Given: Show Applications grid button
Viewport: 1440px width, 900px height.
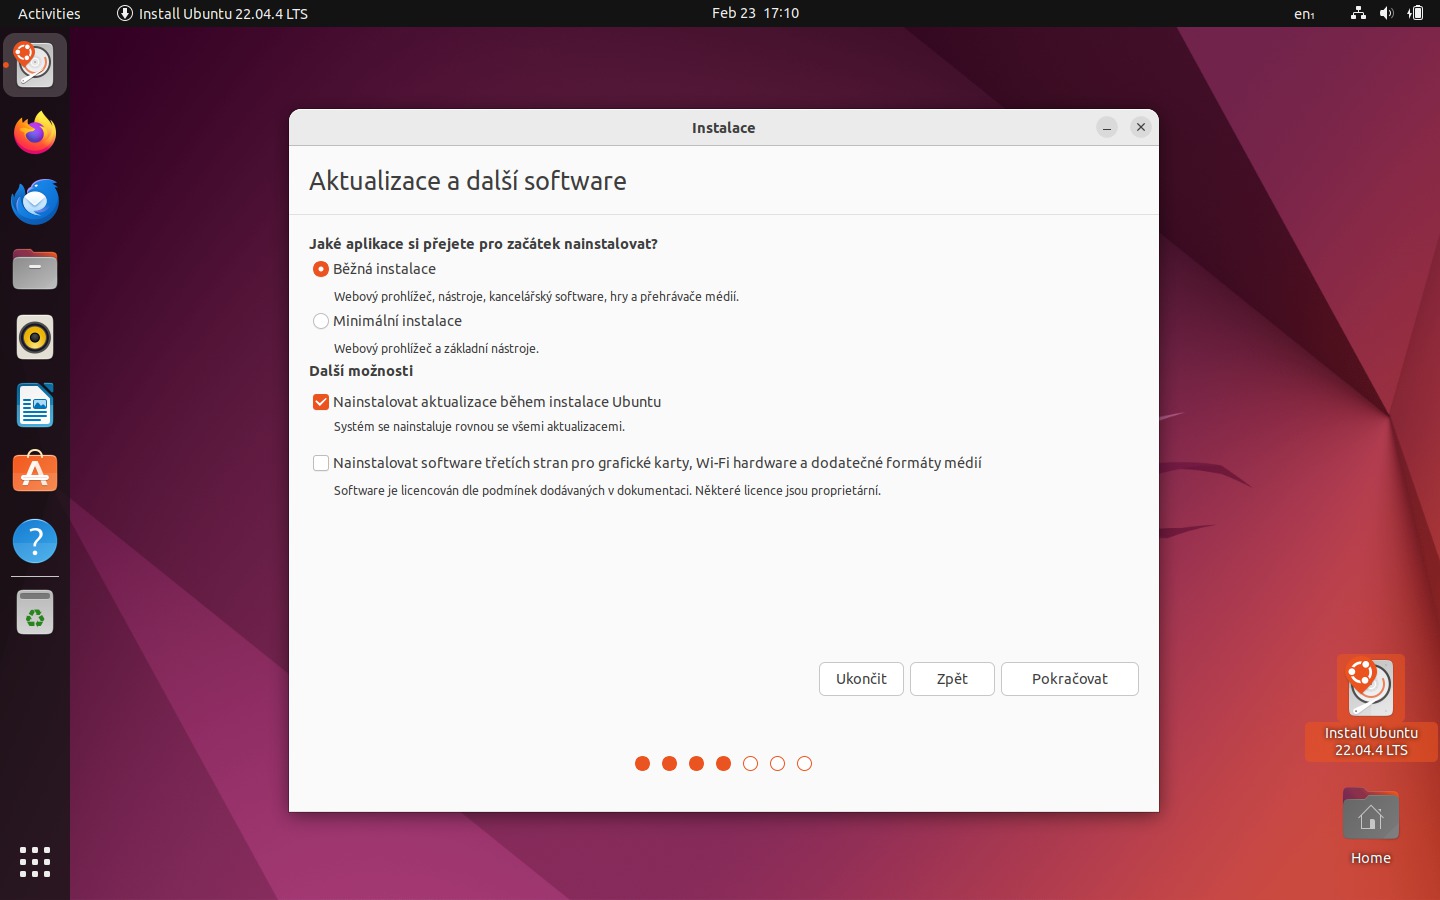Looking at the screenshot, I should [x=35, y=861].
